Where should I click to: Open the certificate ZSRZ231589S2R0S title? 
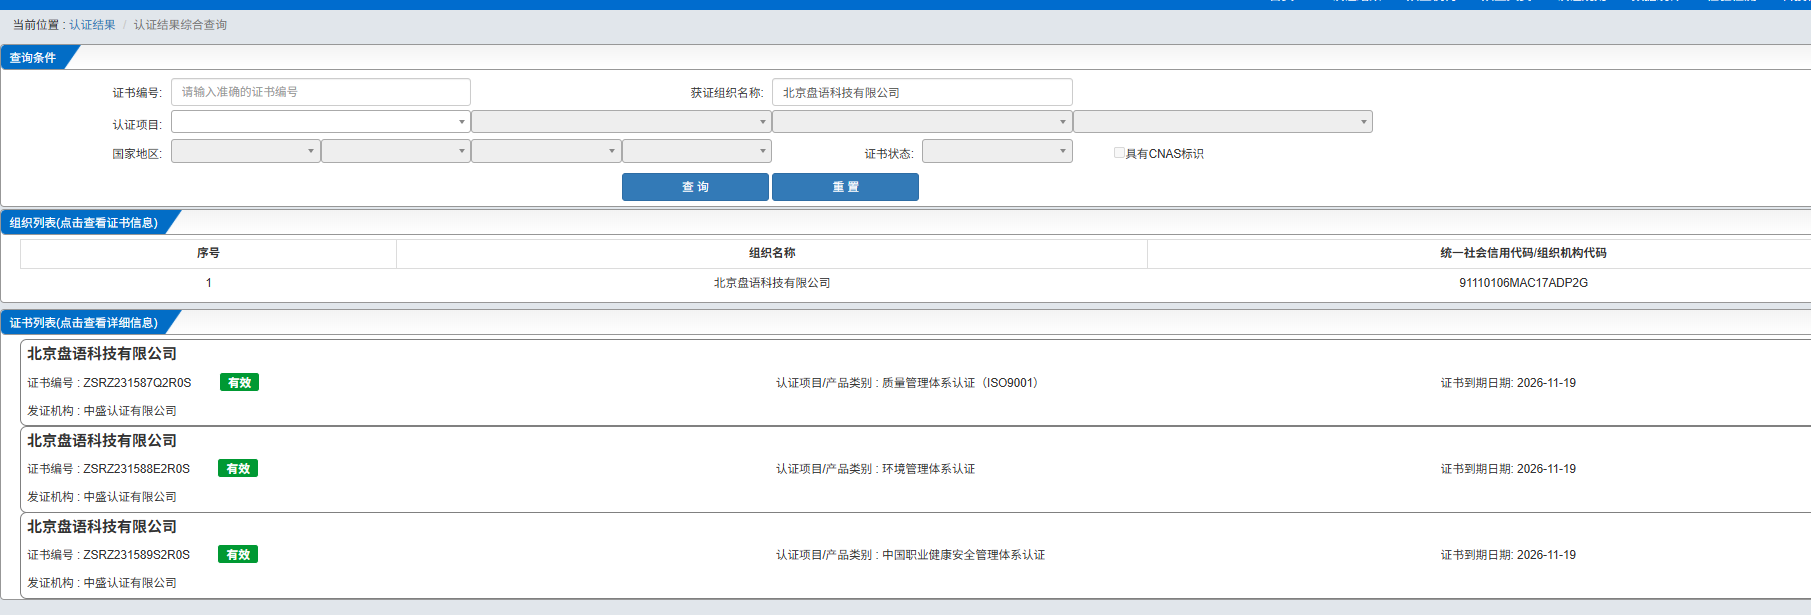tap(102, 527)
